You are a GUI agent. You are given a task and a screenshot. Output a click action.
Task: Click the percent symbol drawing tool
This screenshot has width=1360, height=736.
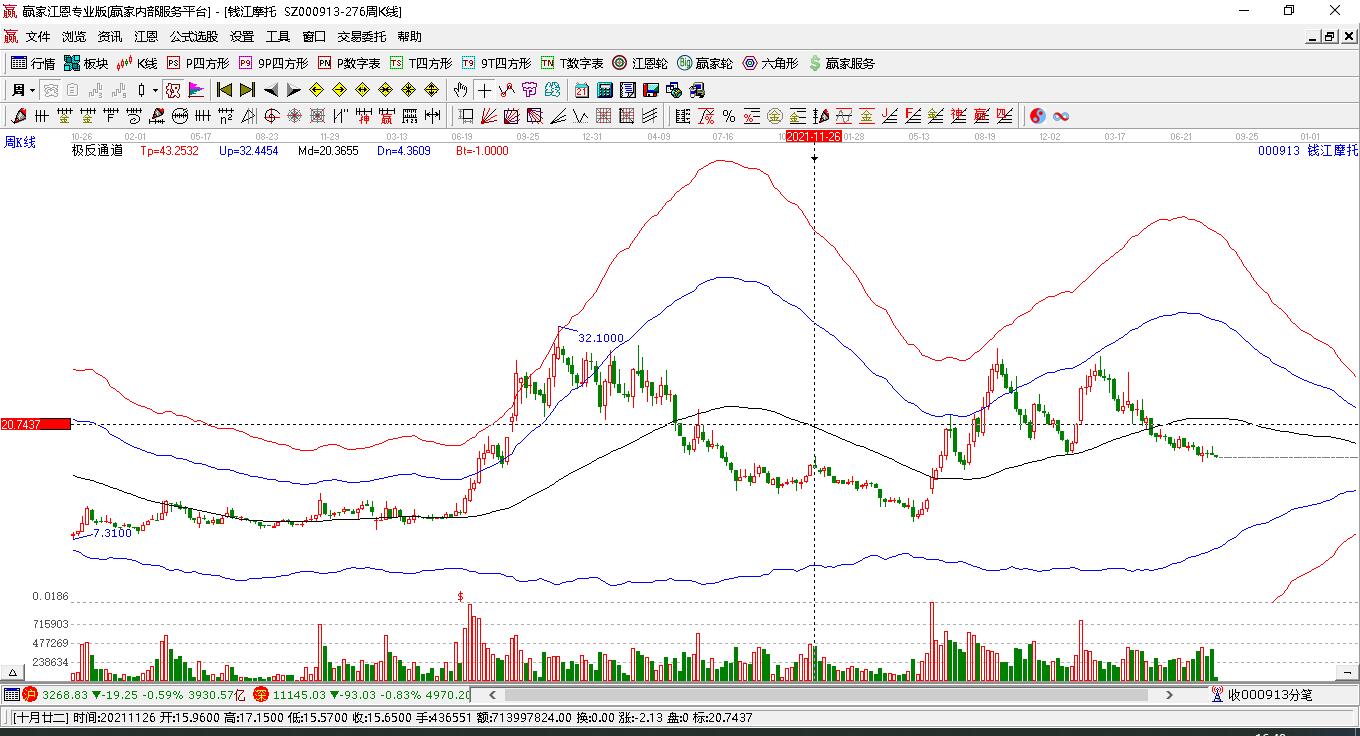[729, 116]
